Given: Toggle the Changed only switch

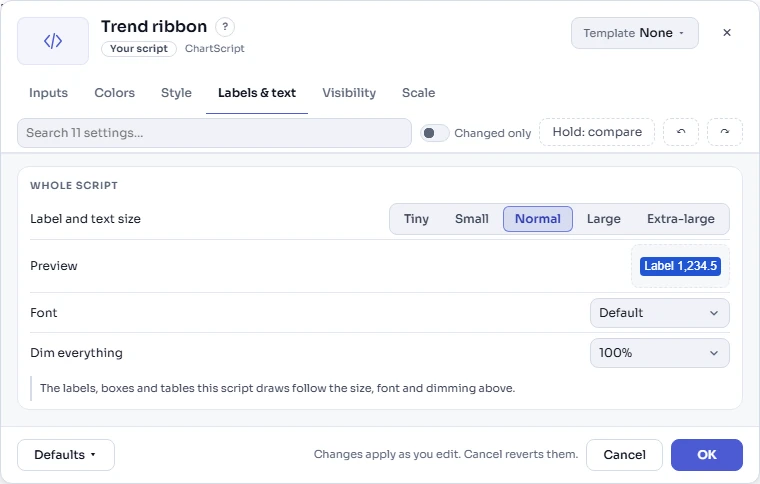Looking at the screenshot, I should (x=434, y=133).
